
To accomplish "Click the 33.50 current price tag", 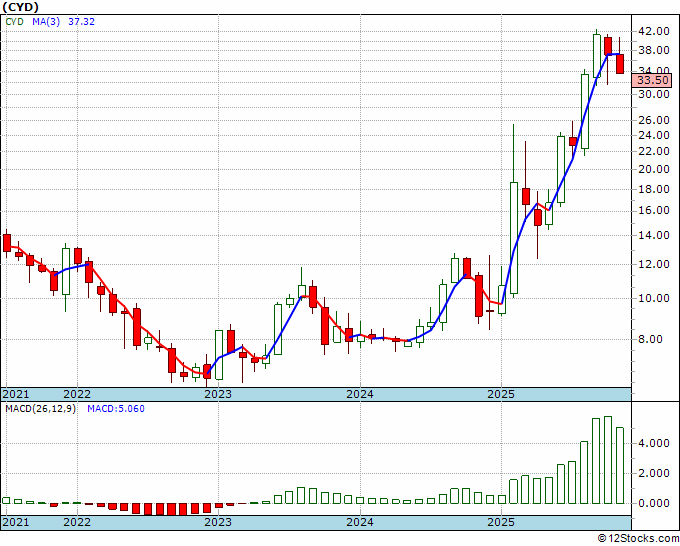I will (653, 80).
